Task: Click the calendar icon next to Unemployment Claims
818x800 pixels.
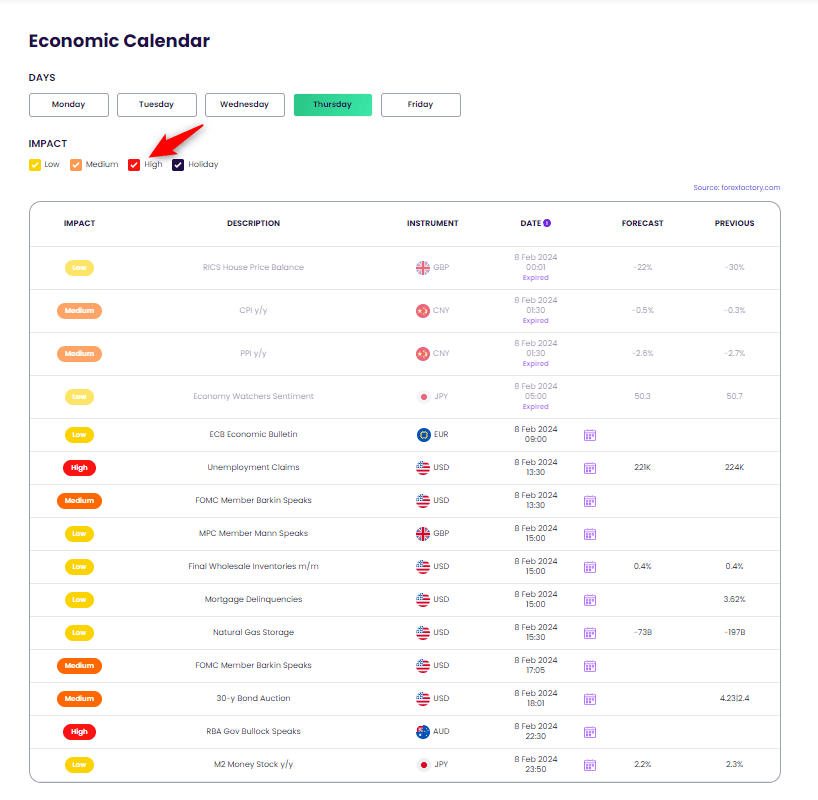Action: point(590,468)
